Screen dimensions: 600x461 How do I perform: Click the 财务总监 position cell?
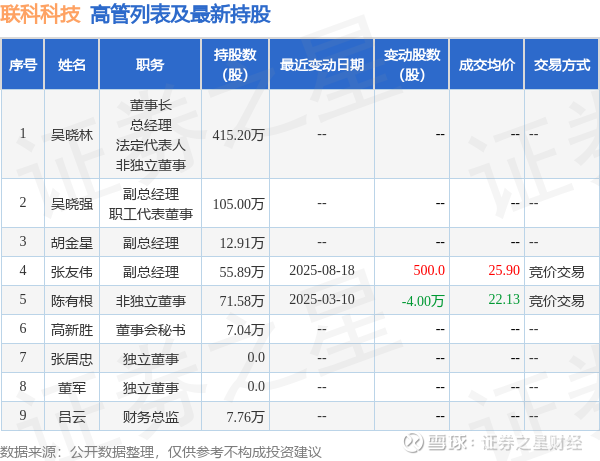(x=150, y=417)
